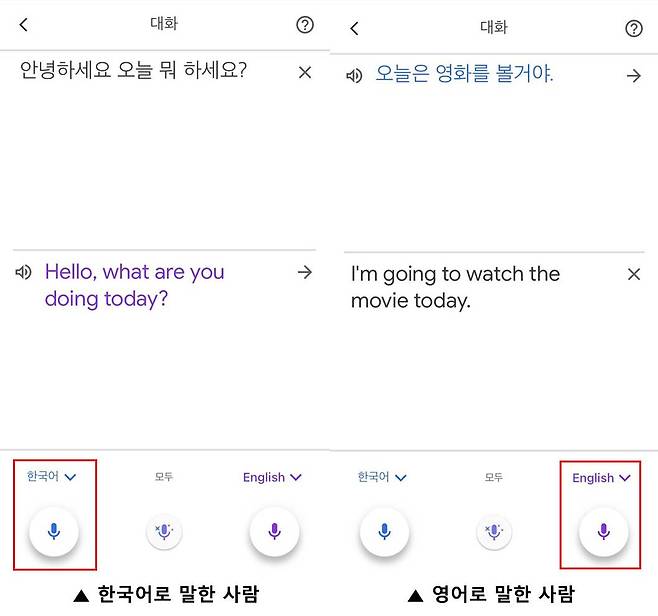
Task: Select the 모두 label on right screen
Action: [x=494, y=478]
